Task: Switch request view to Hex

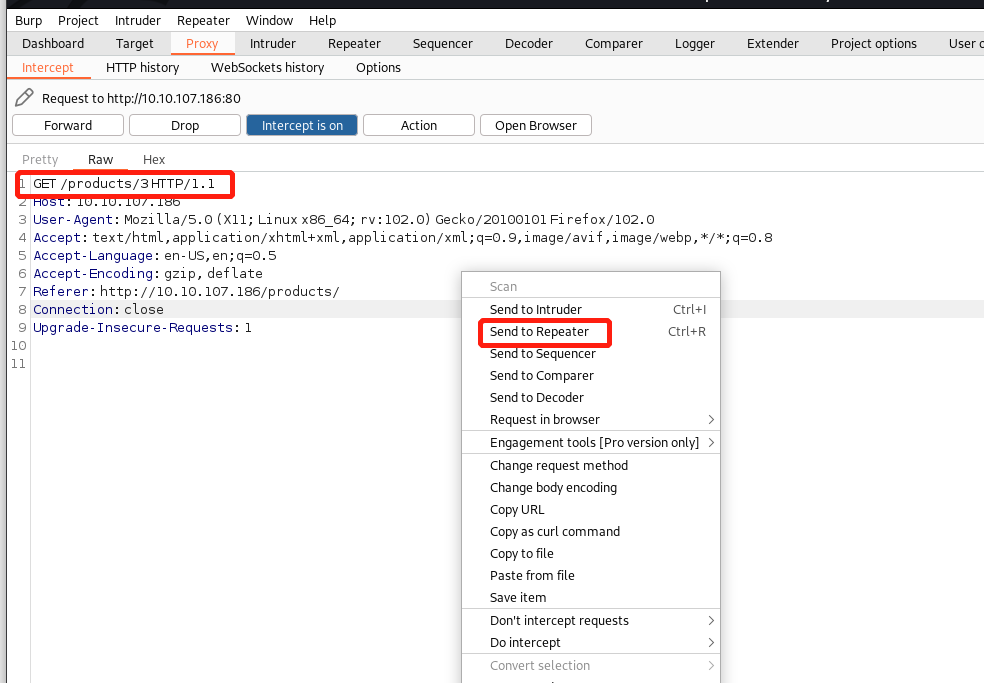Action: tap(154, 160)
